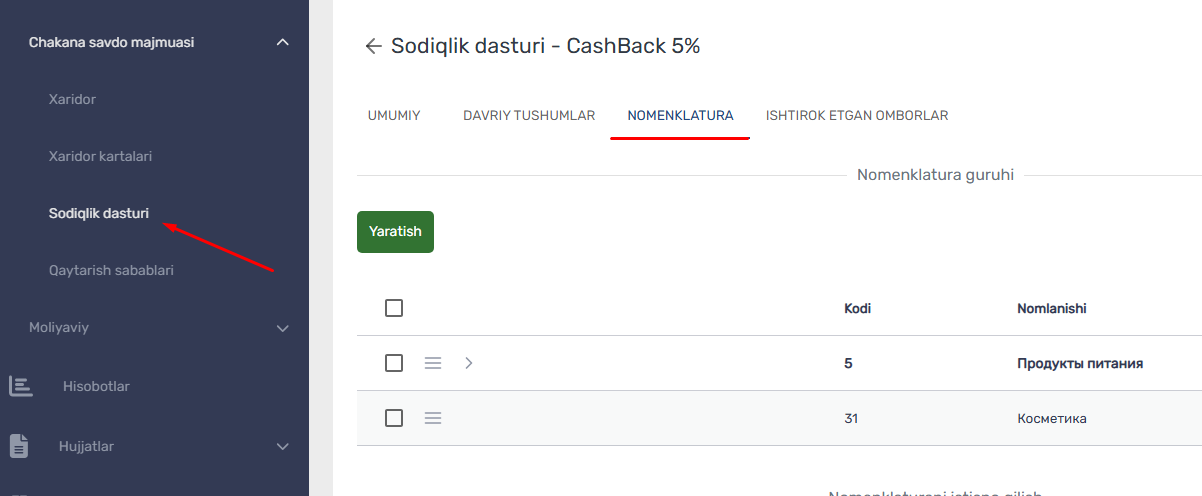
Task: Collapse the Chakana savdo majmuasi section
Action: click(282, 42)
